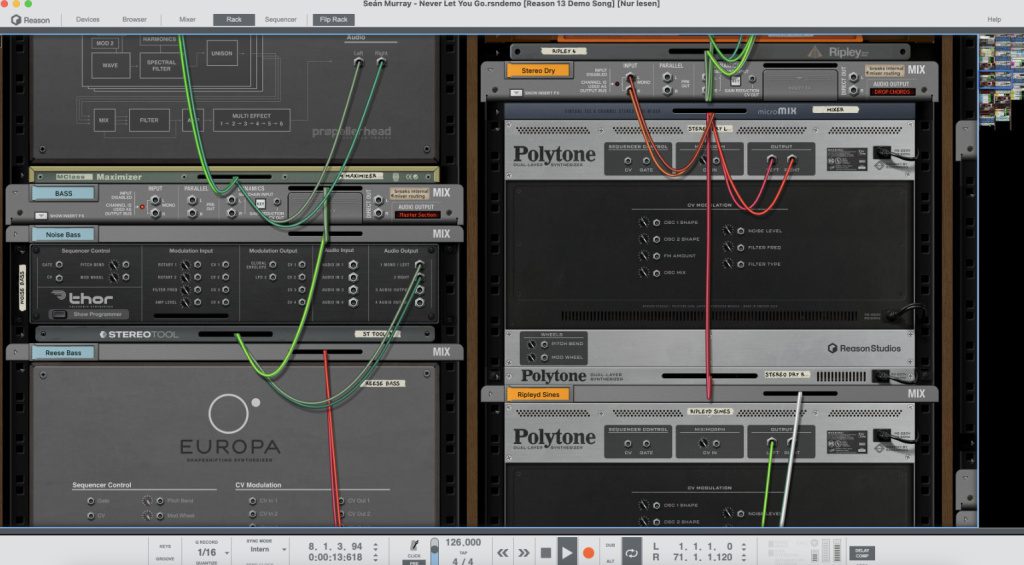This screenshot has width=1024, height=565.
Task: Collapse the Noise Bass mix channel device
Action: click(x=16, y=234)
